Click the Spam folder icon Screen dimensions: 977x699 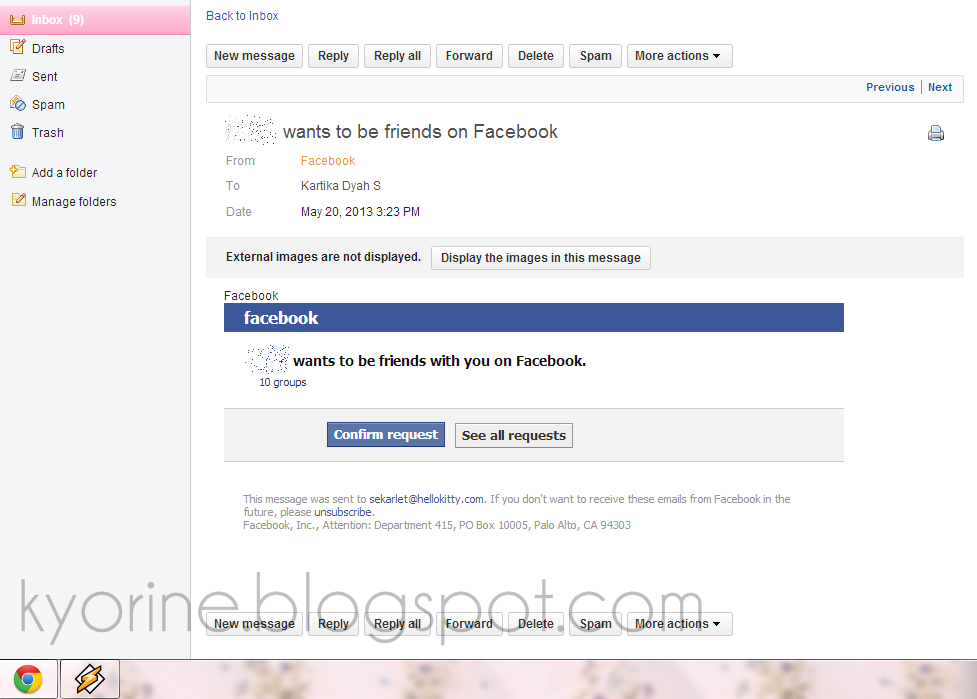click(17, 103)
